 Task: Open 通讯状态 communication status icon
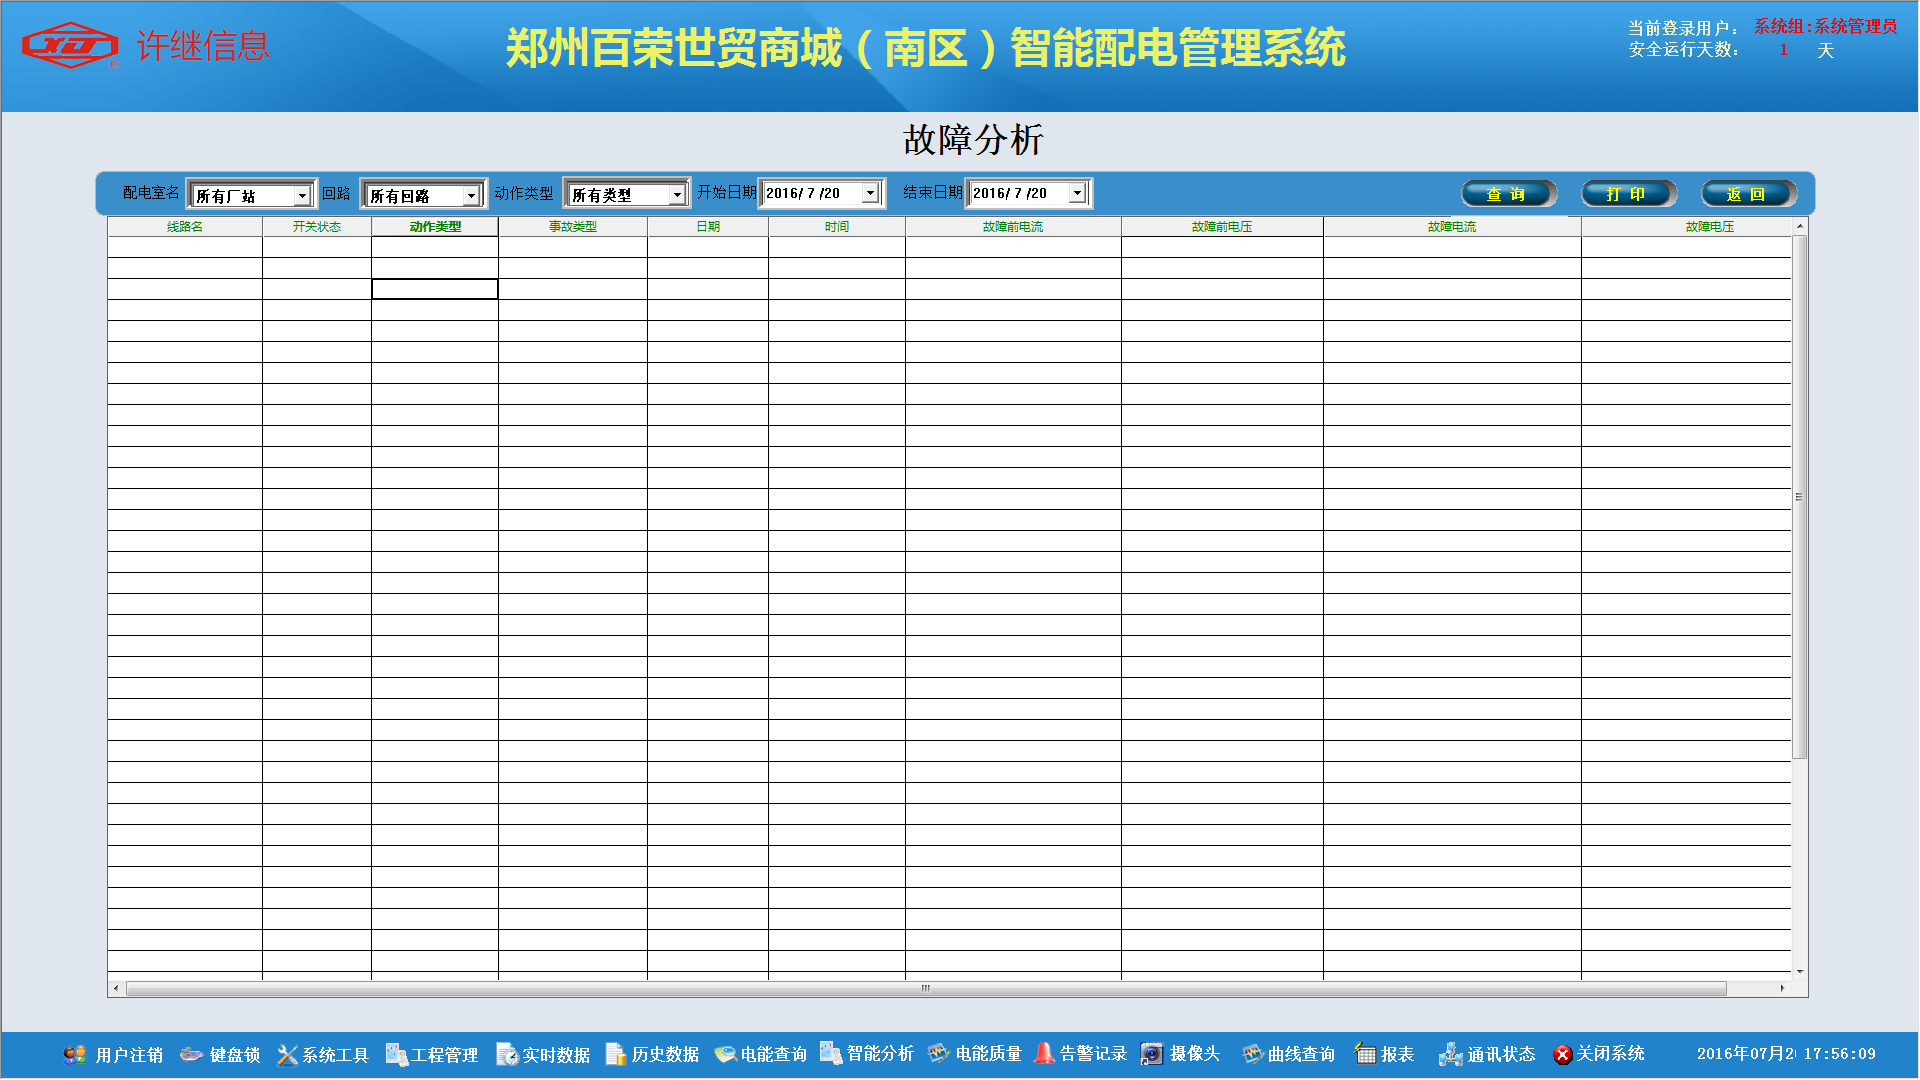(1450, 1054)
